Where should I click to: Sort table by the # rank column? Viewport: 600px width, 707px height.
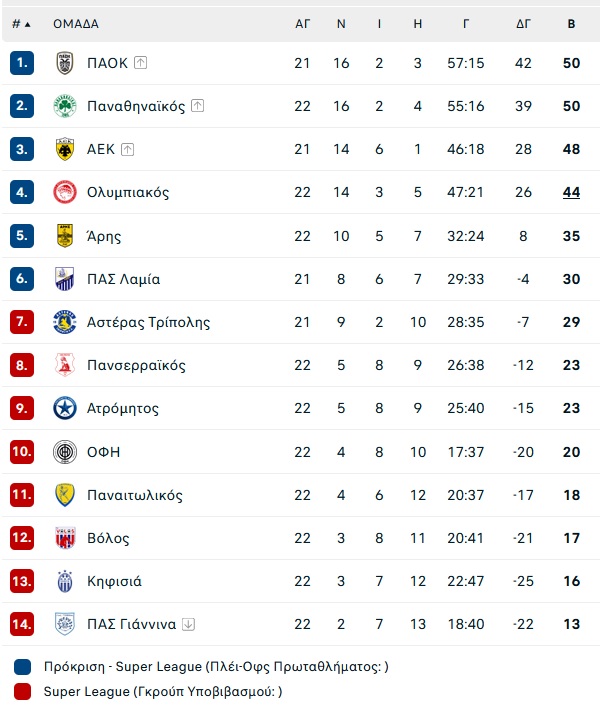pyautogui.click(x=21, y=24)
